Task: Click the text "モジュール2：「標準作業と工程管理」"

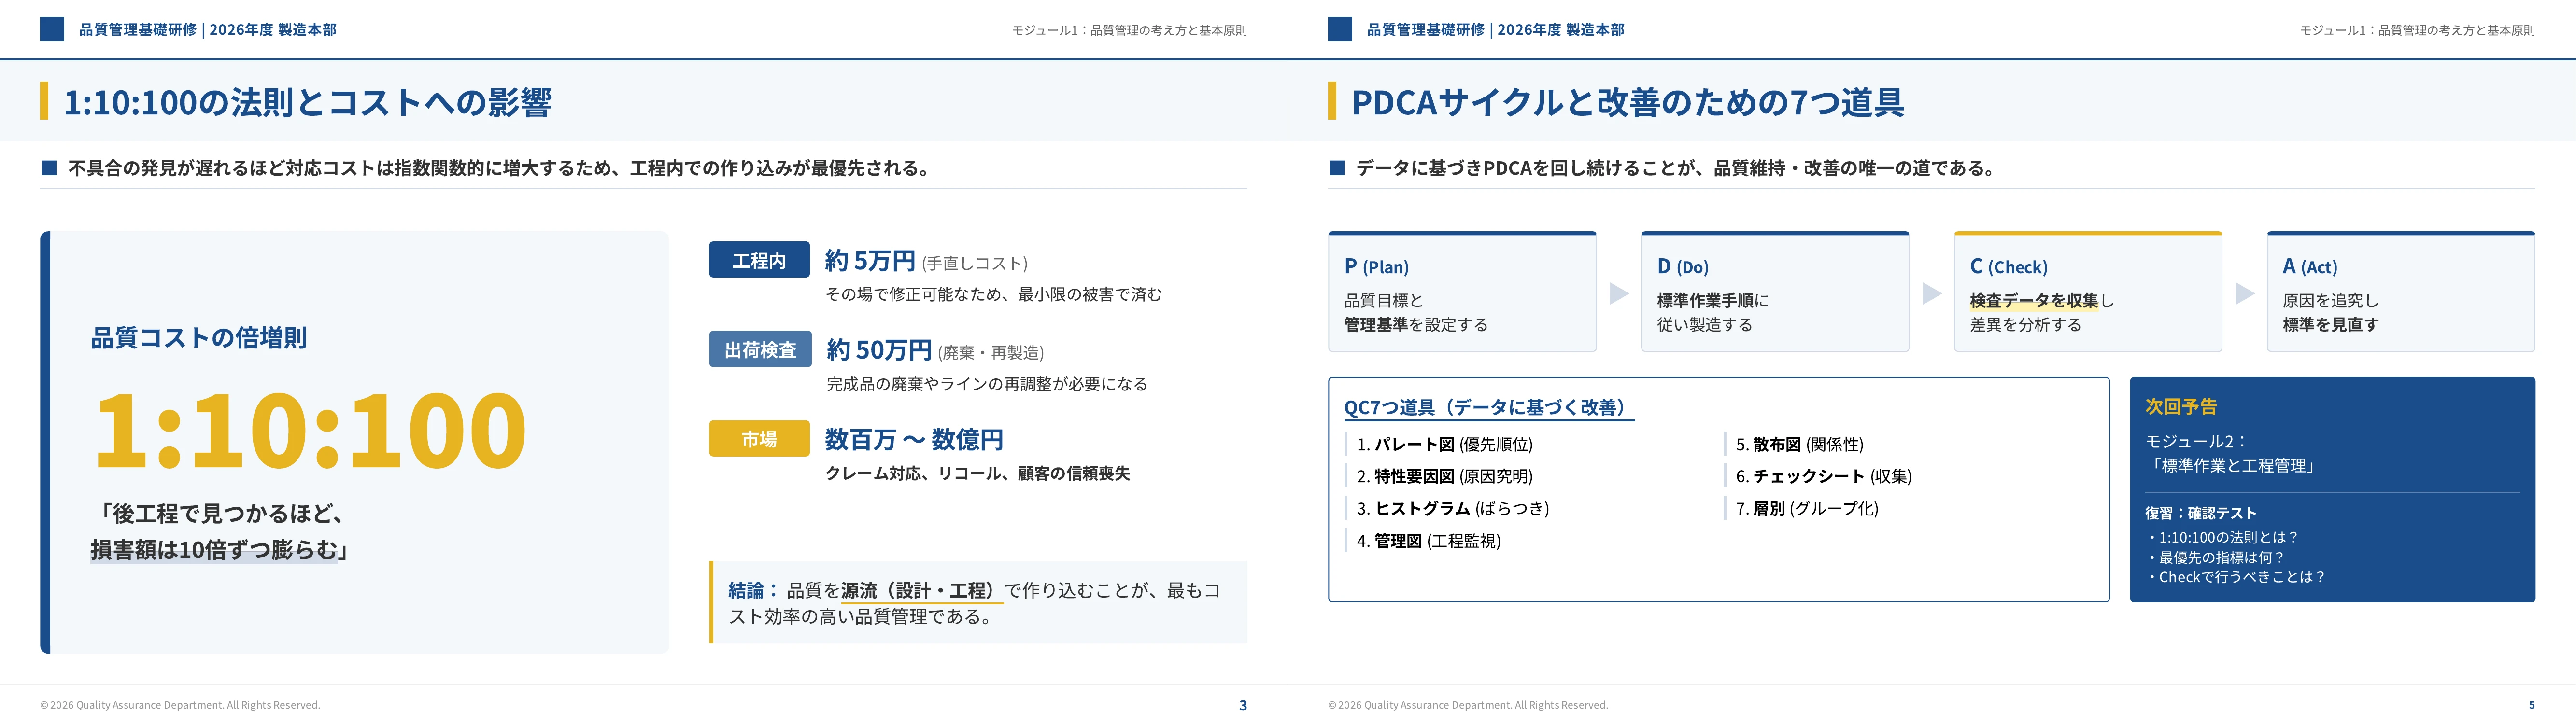Action: tap(2232, 453)
